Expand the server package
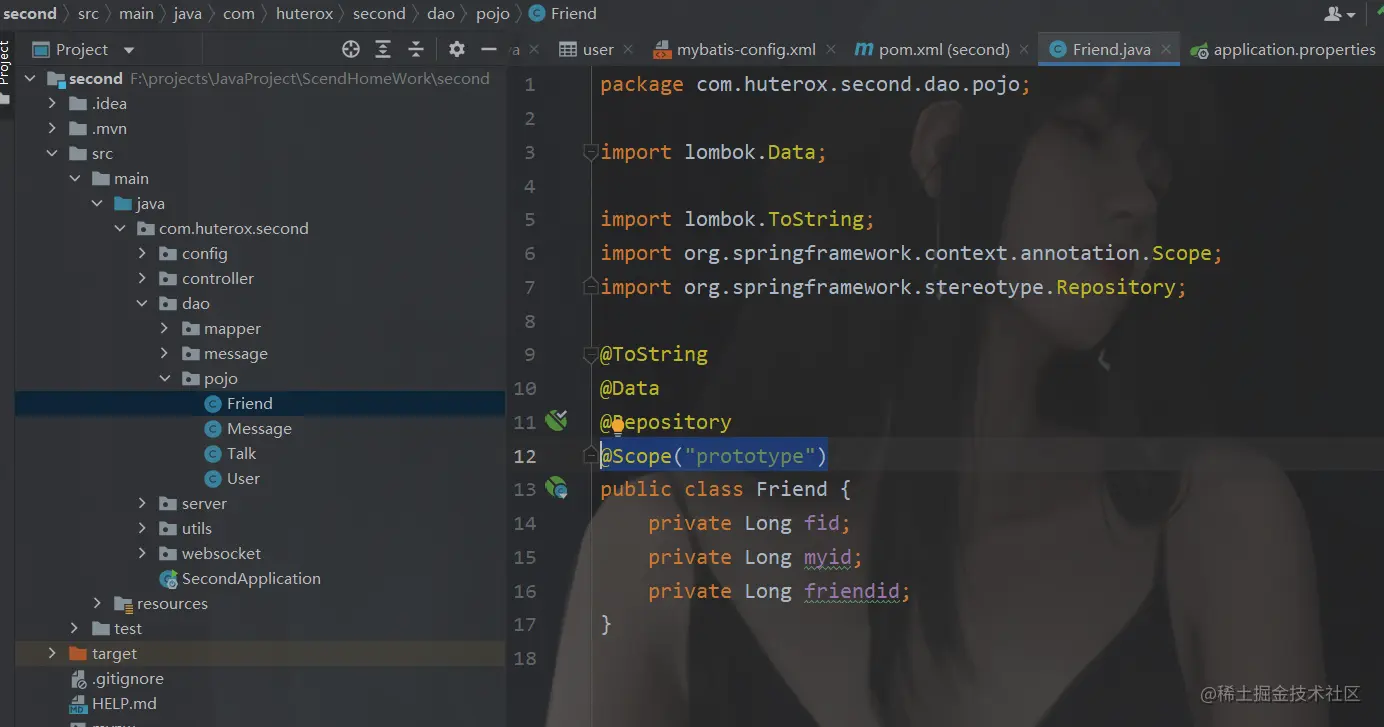This screenshot has width=1384, height=727. tap(142, 504)
